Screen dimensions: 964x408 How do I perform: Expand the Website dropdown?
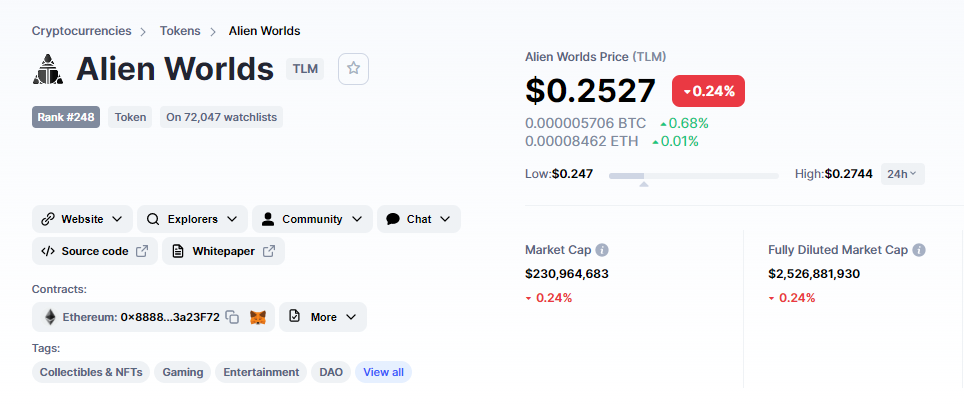click(x=82, y=219)
